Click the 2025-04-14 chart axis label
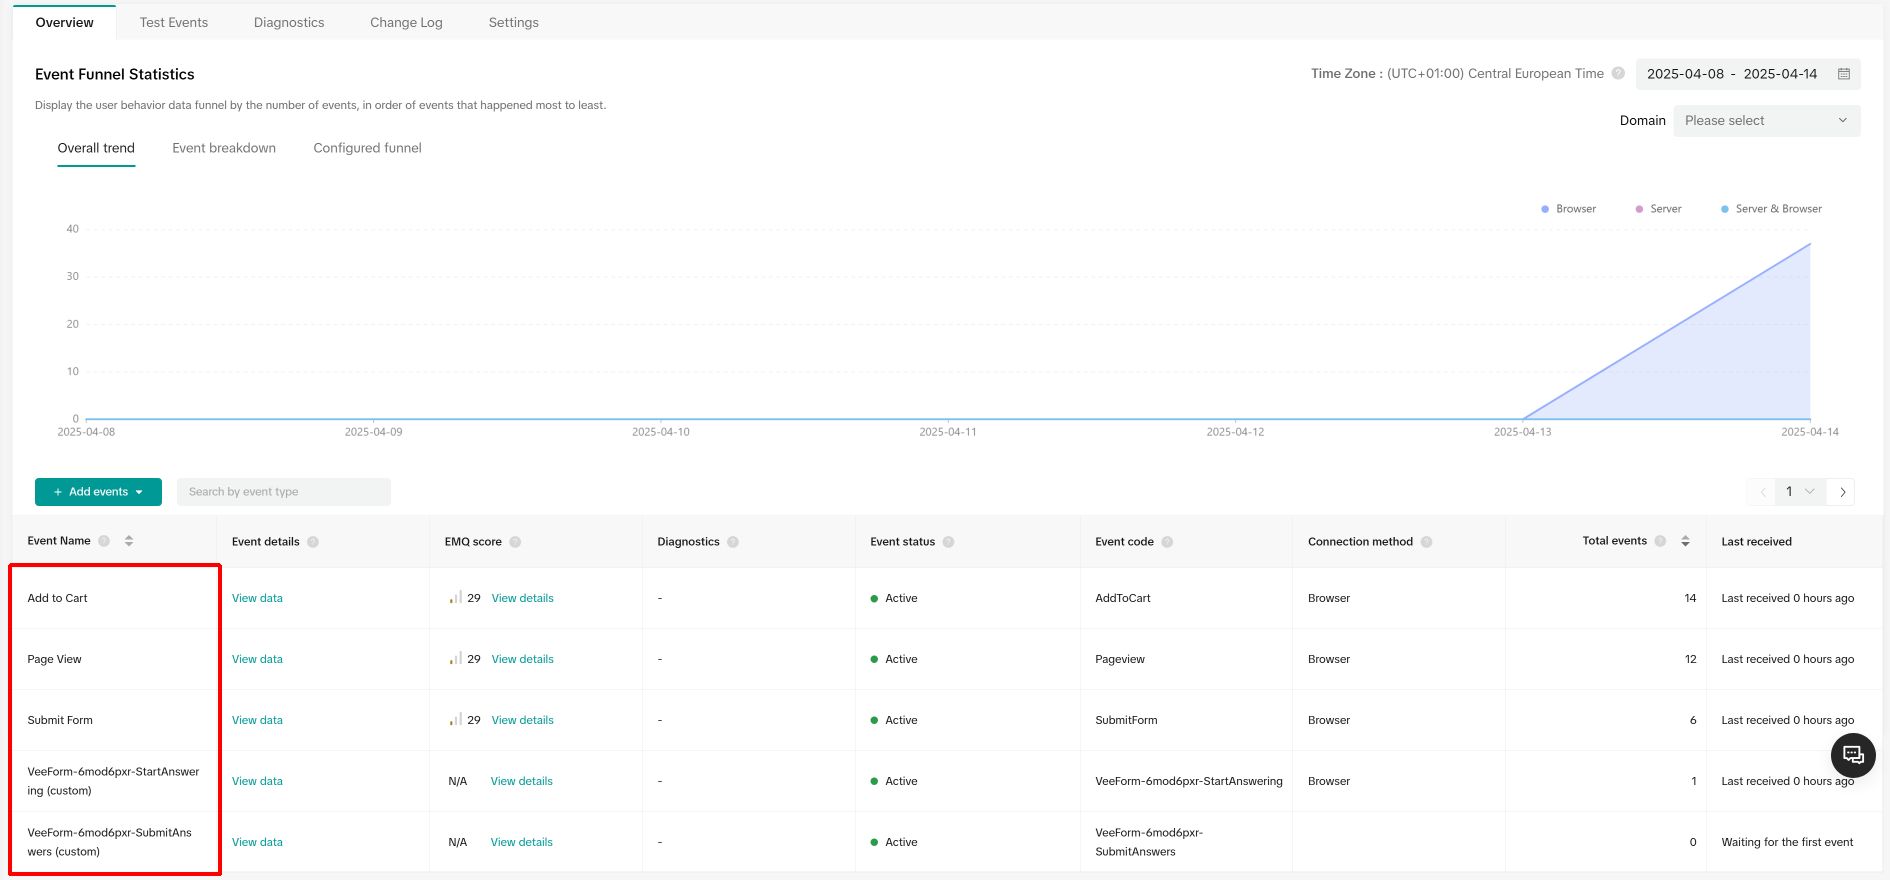 pos(1809,432)
